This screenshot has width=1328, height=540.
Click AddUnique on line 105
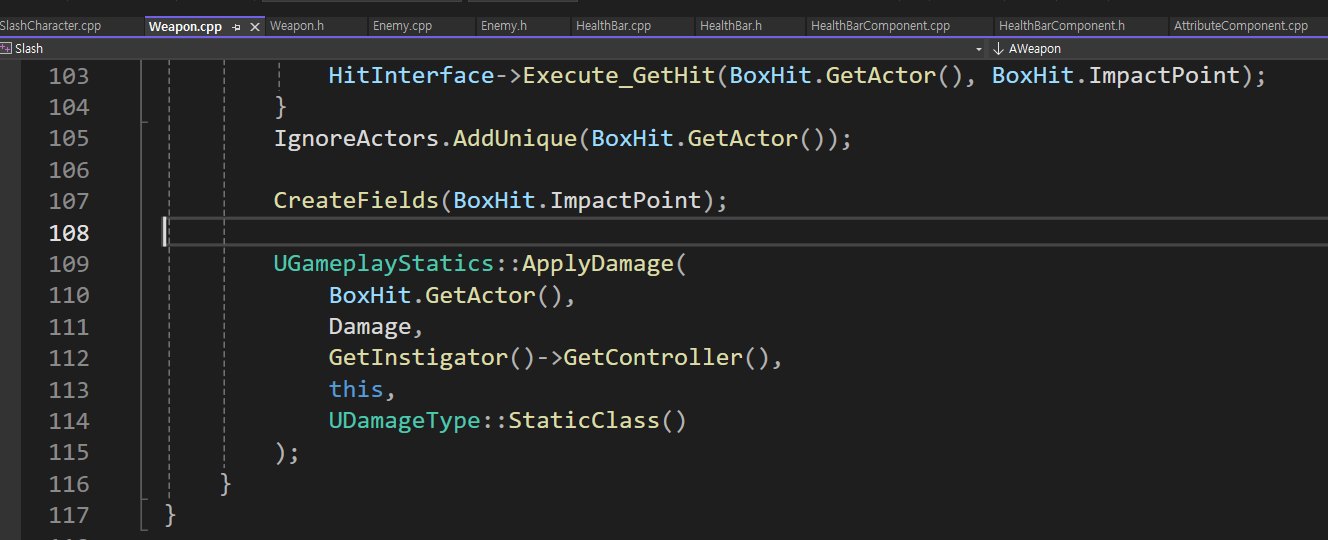(516, 138)
